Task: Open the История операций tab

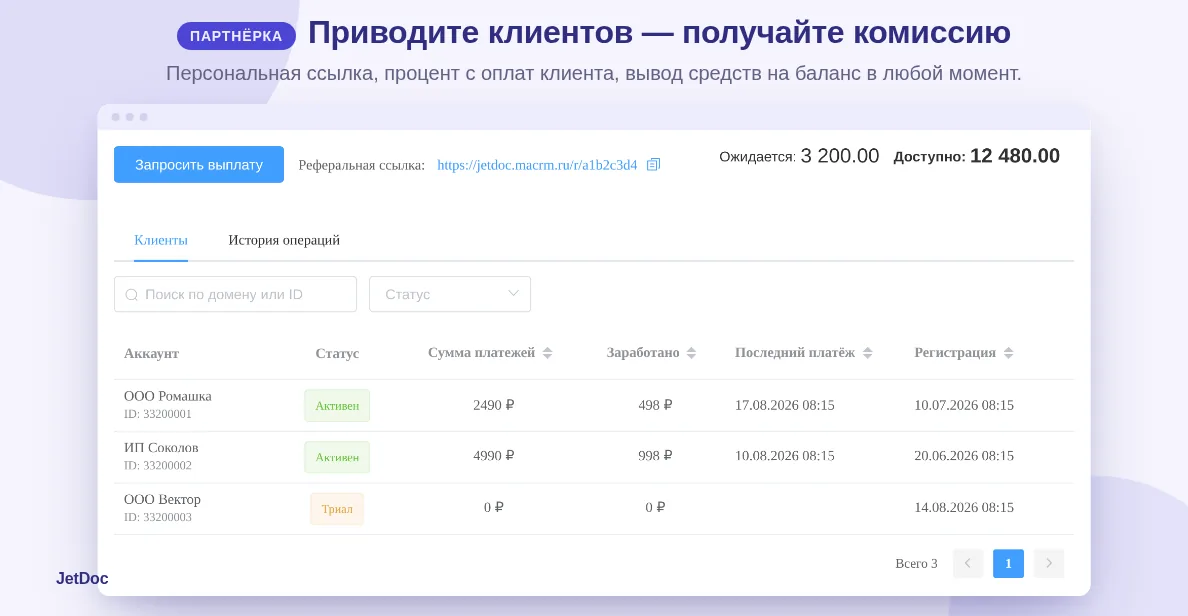Action: (284, 240)
